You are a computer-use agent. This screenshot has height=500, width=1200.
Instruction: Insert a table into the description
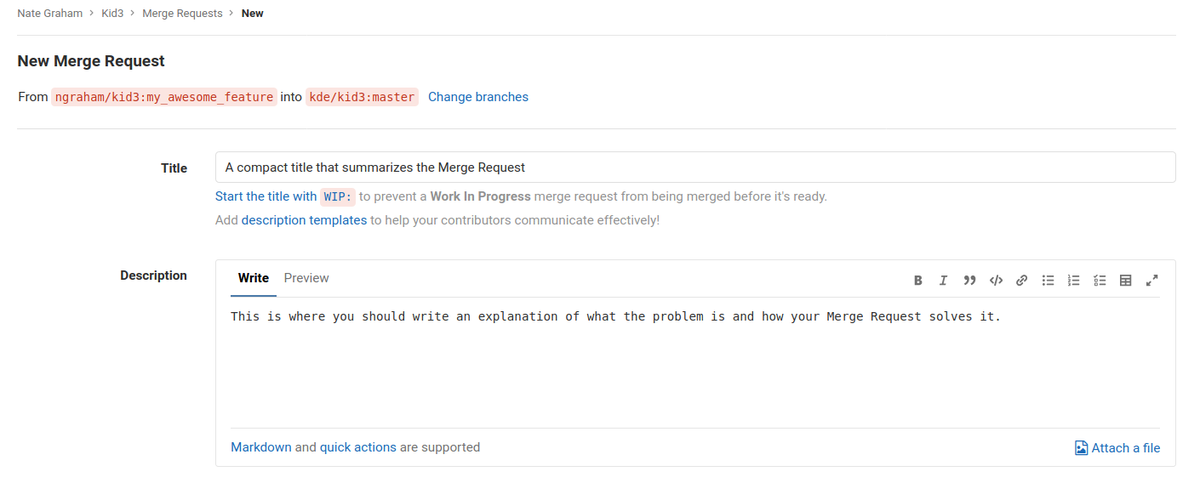pyautogui.click(x=1125, y=281)
